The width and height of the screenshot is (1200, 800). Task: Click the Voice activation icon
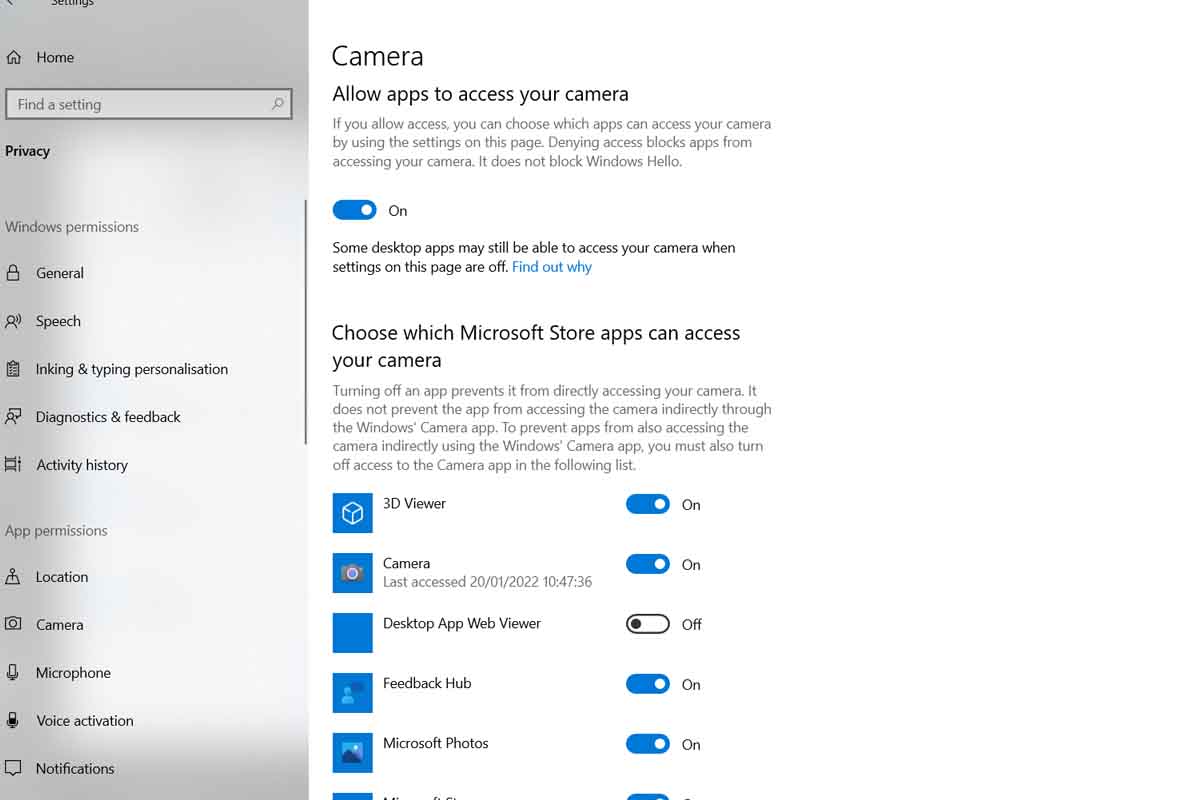click(13, 721)
